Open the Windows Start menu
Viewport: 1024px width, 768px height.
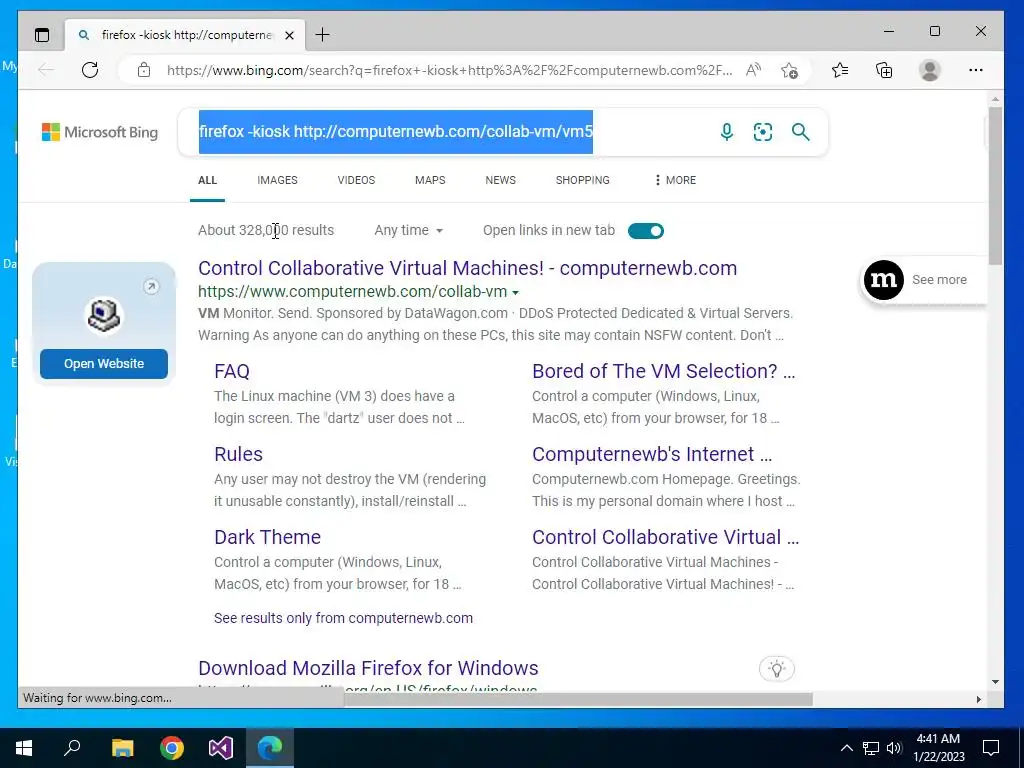24,748
